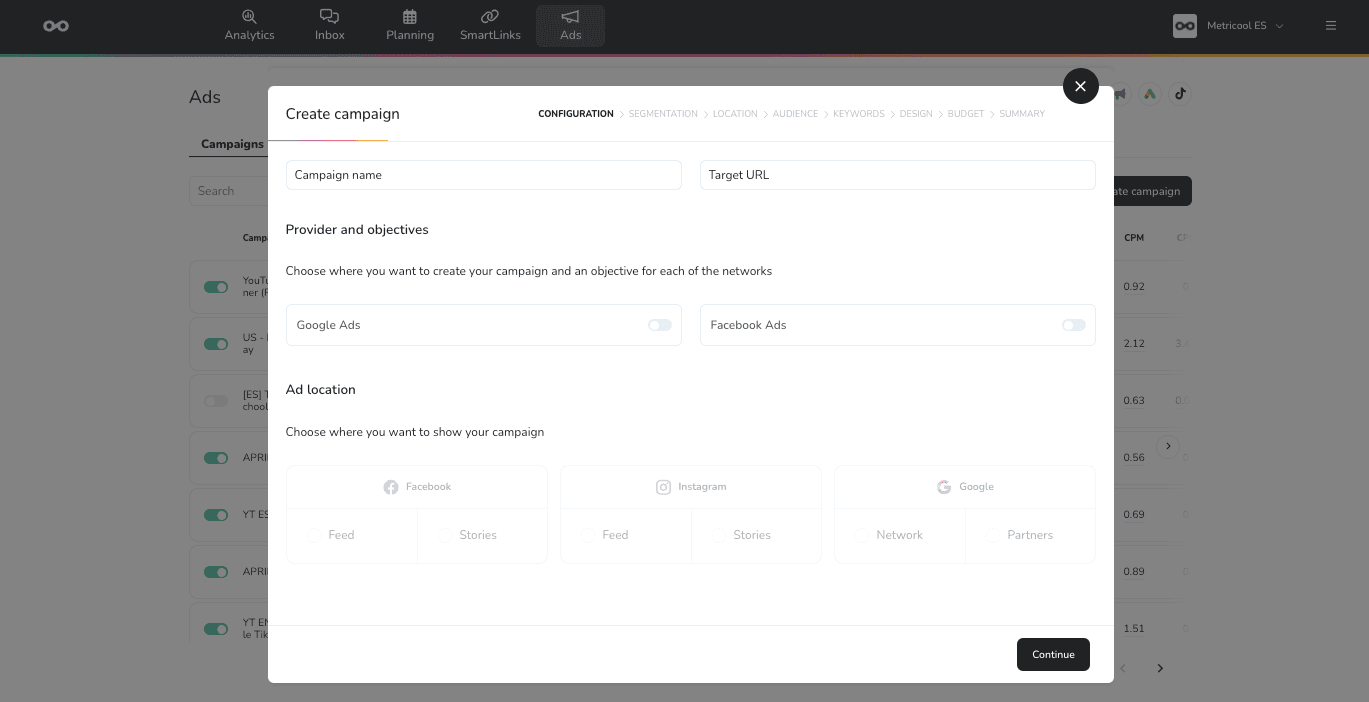Open the Analytics section icon
1369x702 pixels.
(x=249, y=17)
